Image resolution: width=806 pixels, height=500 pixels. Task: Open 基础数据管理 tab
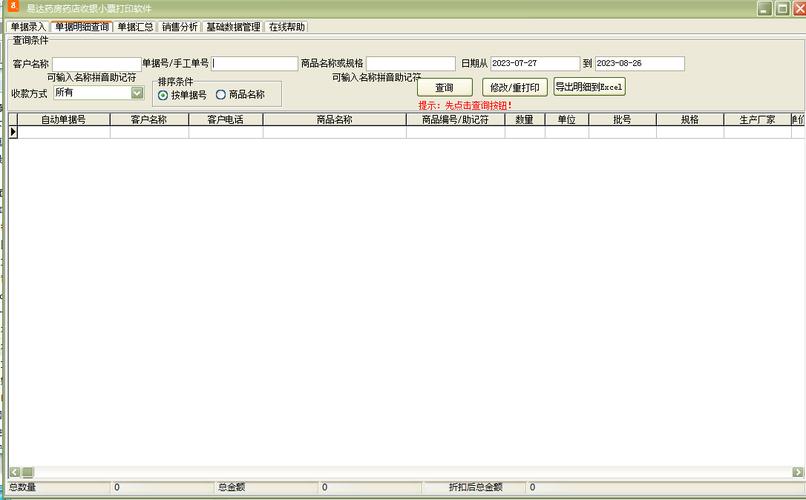(233, 27)
